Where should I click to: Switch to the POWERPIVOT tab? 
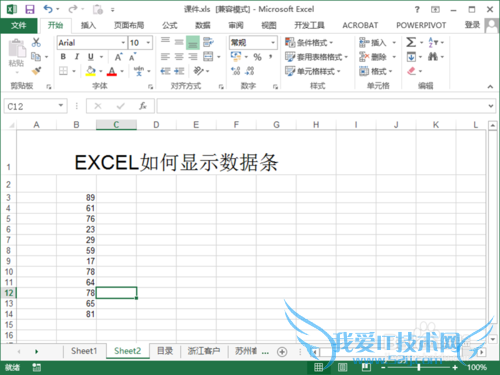(x=421, y=25)
